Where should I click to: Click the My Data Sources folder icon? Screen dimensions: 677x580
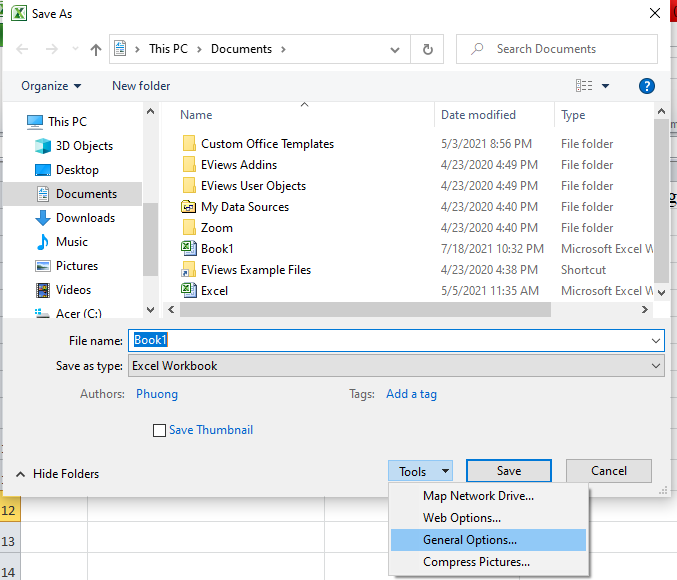[188, 207]
